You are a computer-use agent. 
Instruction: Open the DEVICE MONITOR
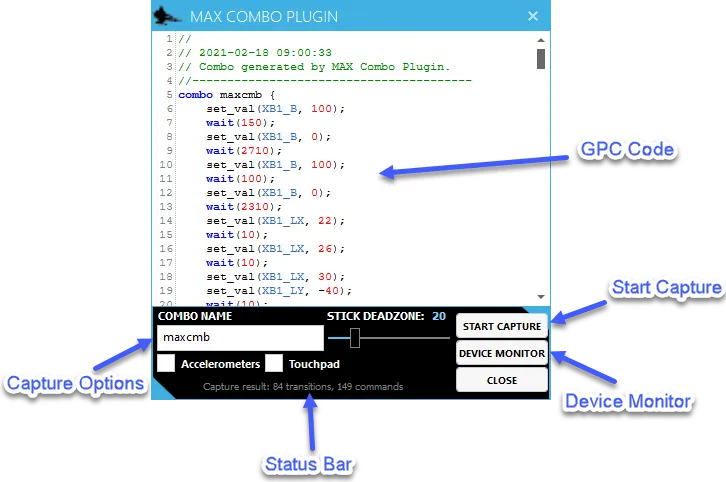click(x=501, y=353)
